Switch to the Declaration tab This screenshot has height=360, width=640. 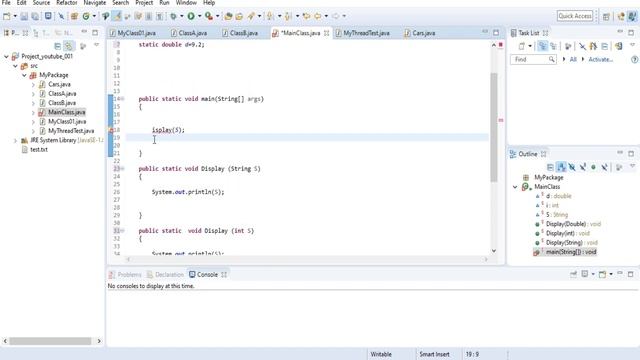(165, 275)
